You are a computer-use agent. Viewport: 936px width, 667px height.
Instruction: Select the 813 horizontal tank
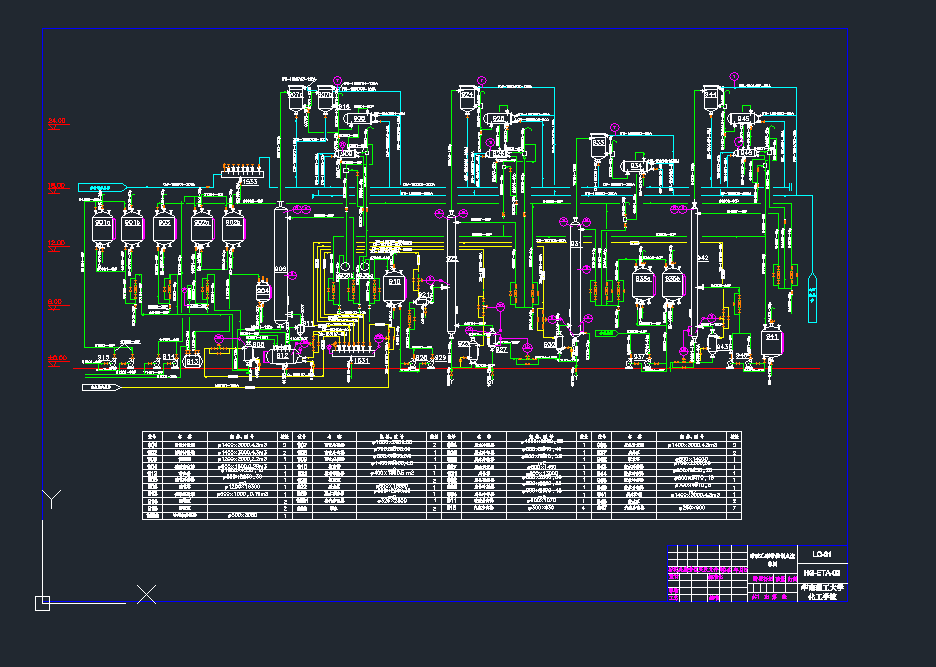tap(193, 361)
